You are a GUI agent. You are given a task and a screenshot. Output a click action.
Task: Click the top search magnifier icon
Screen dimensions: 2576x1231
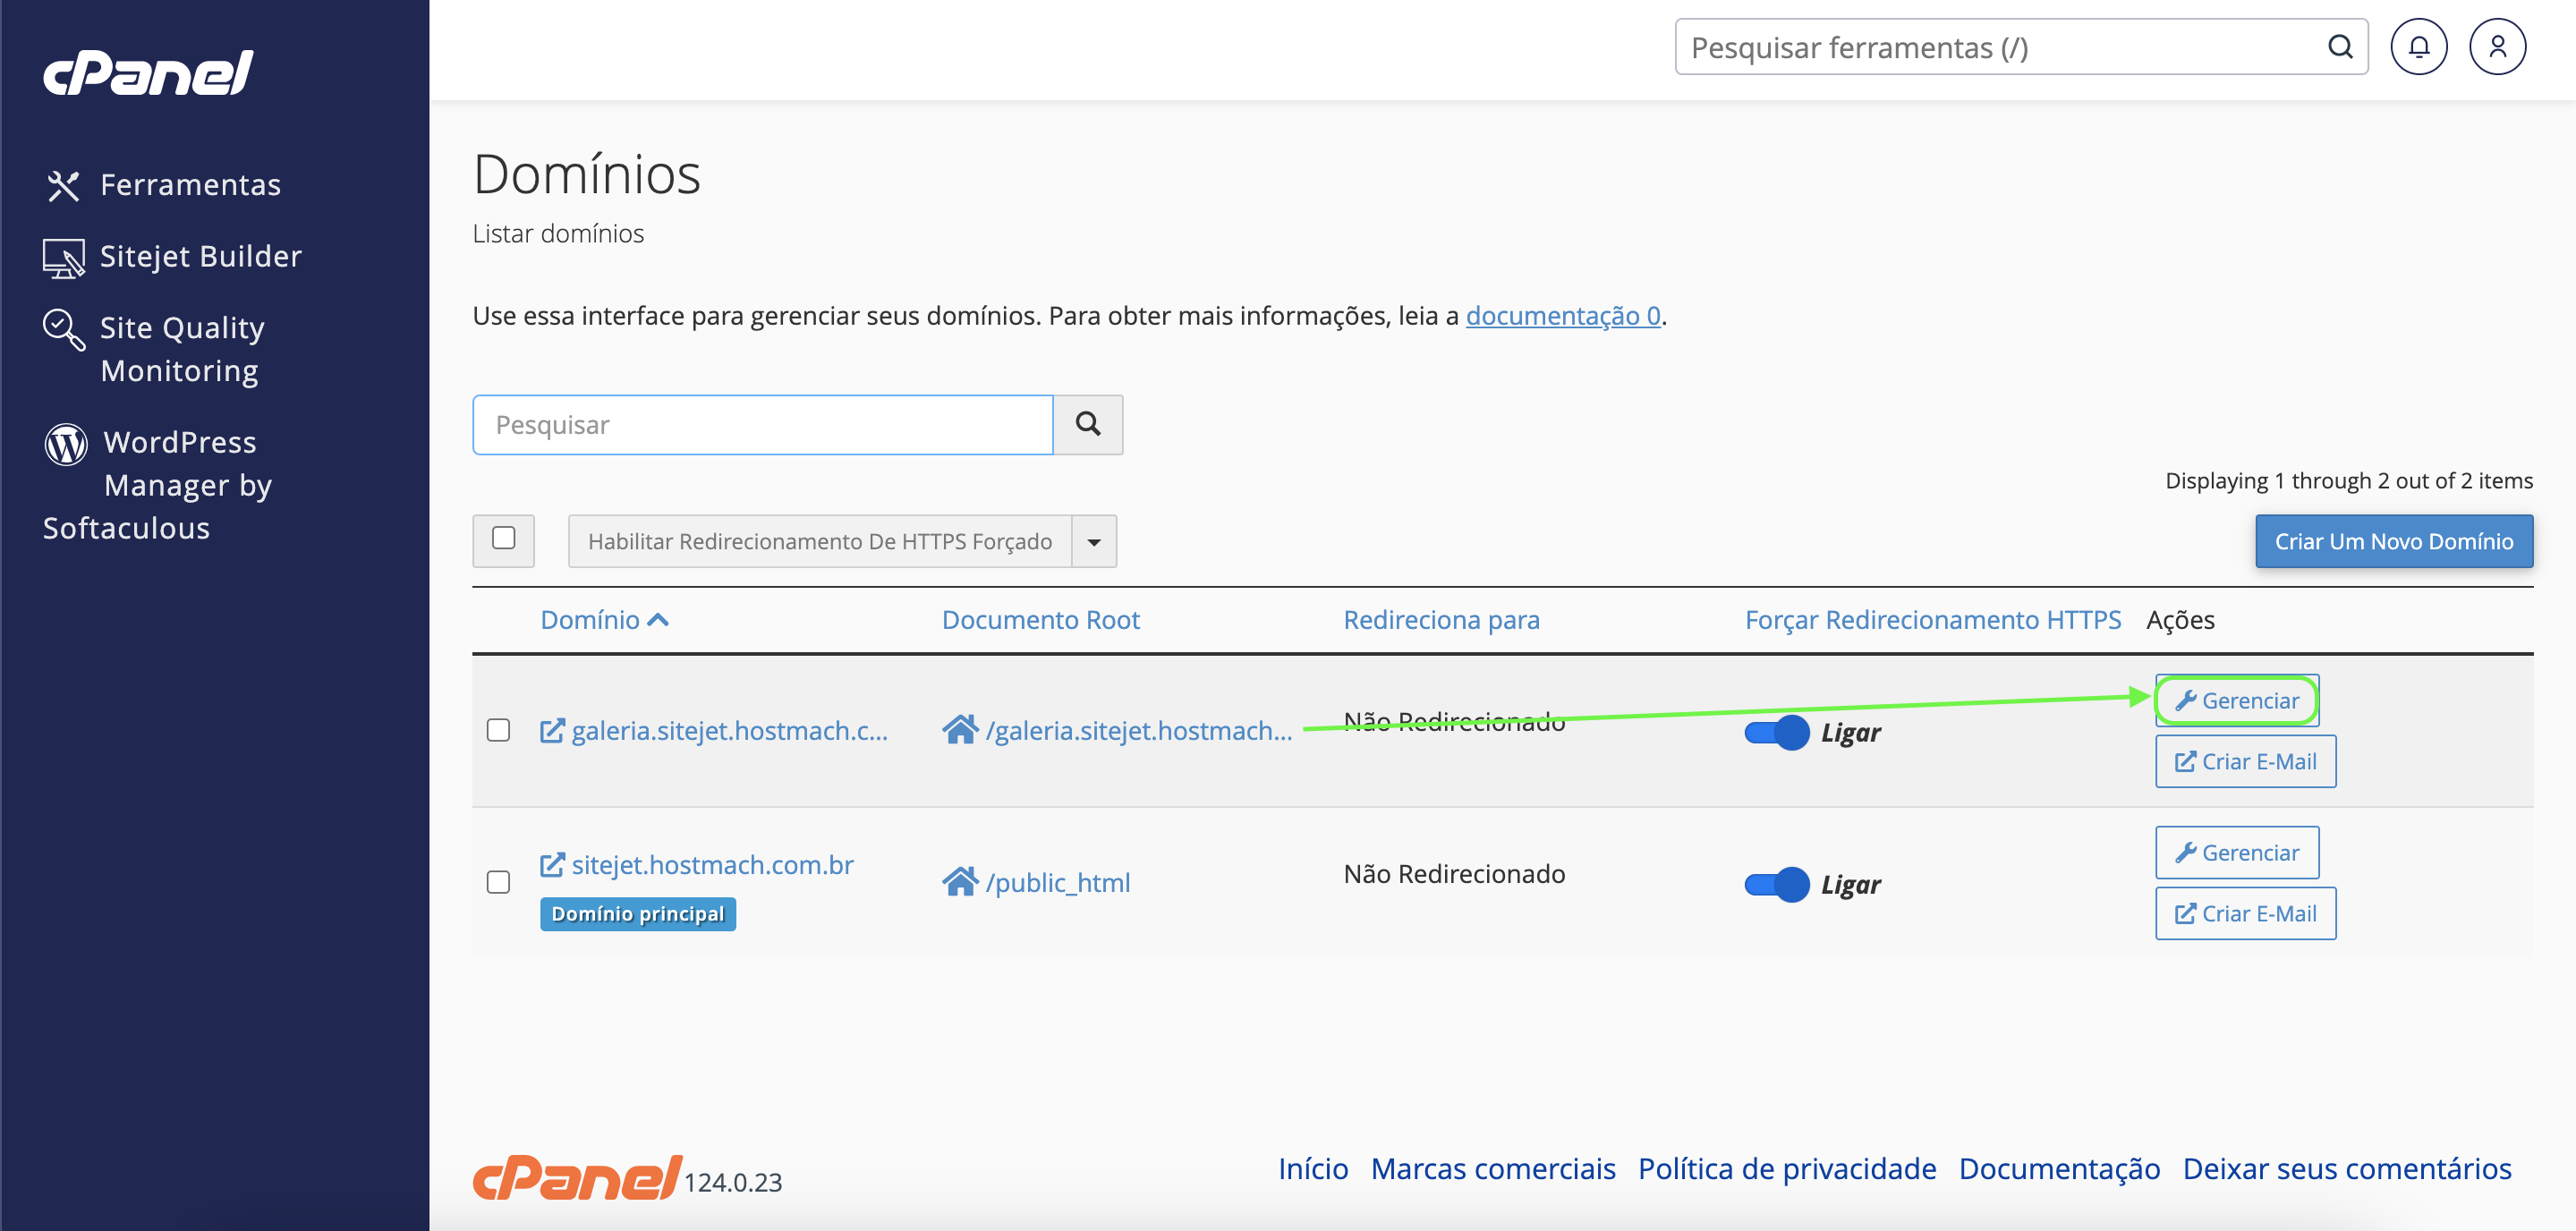click(2340, 47)
